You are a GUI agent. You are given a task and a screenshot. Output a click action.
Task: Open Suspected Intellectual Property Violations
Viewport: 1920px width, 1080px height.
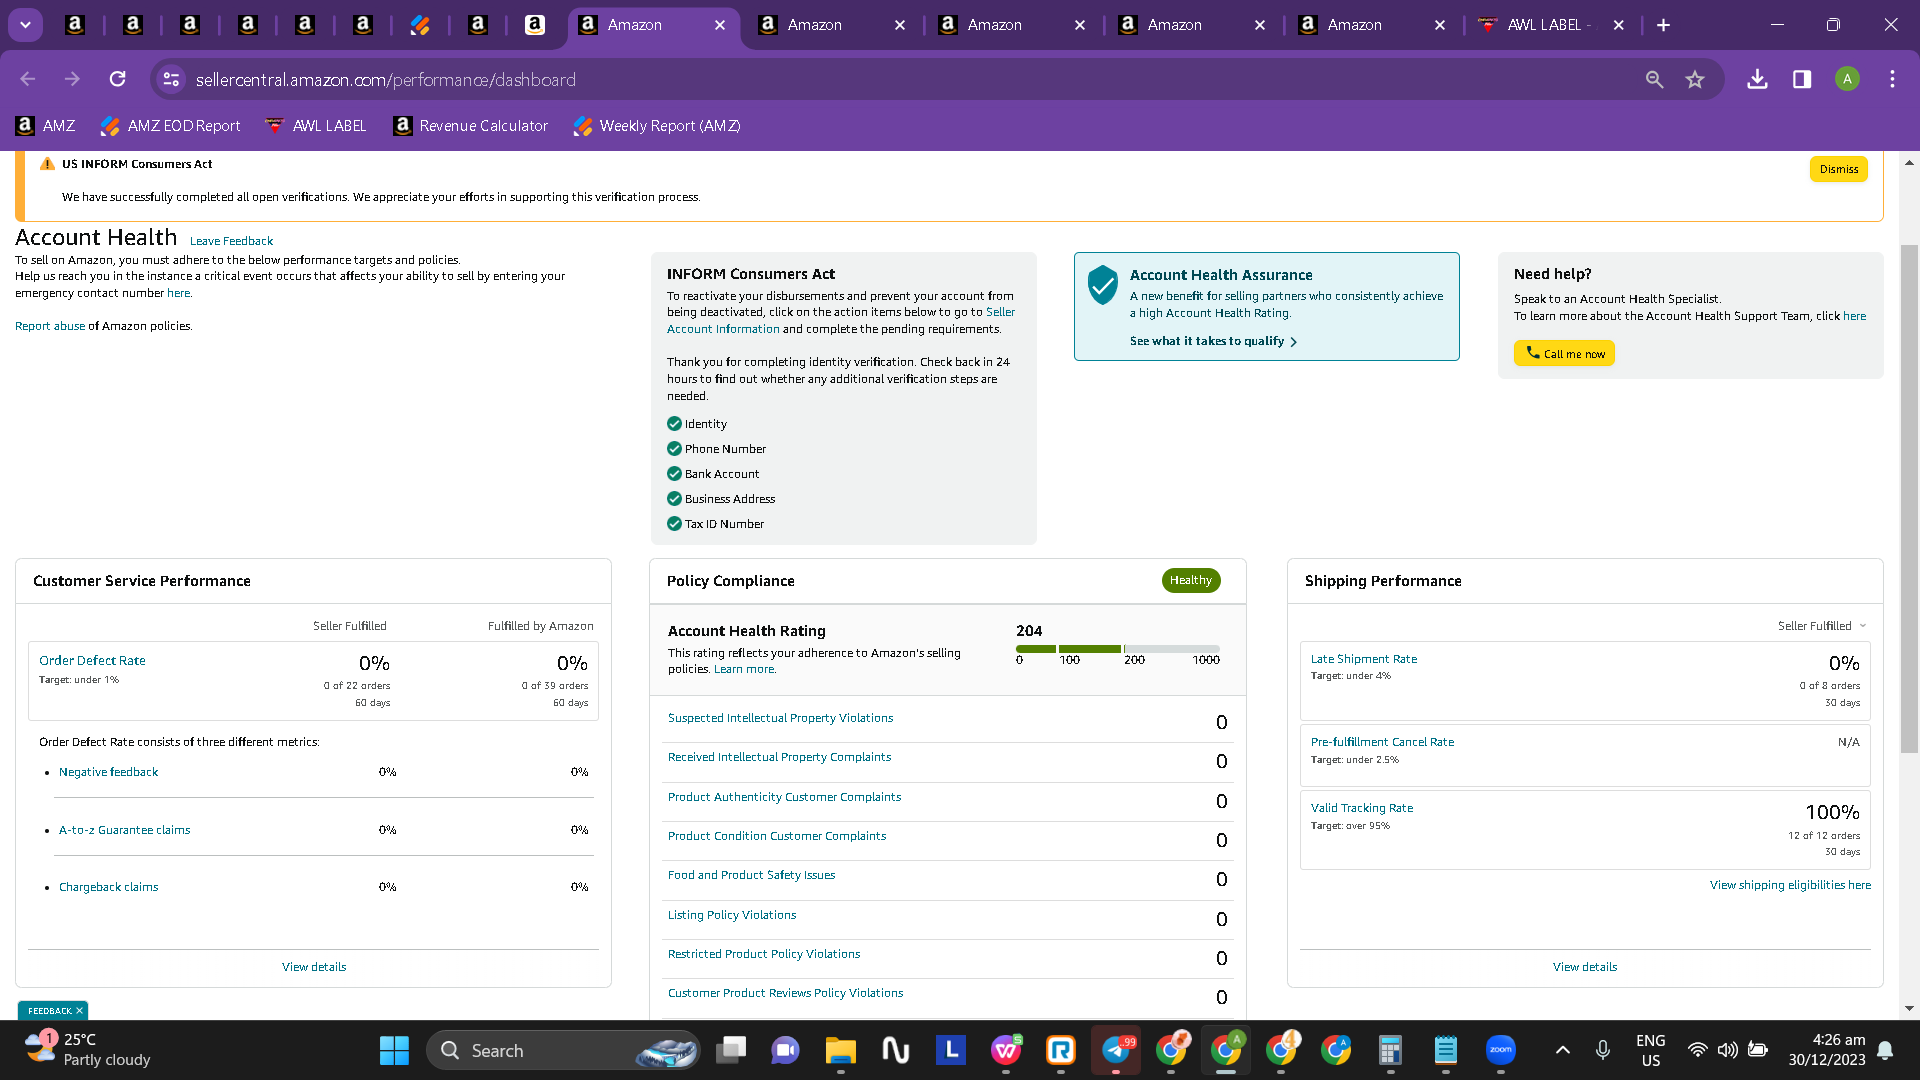(x=780, y=718)
